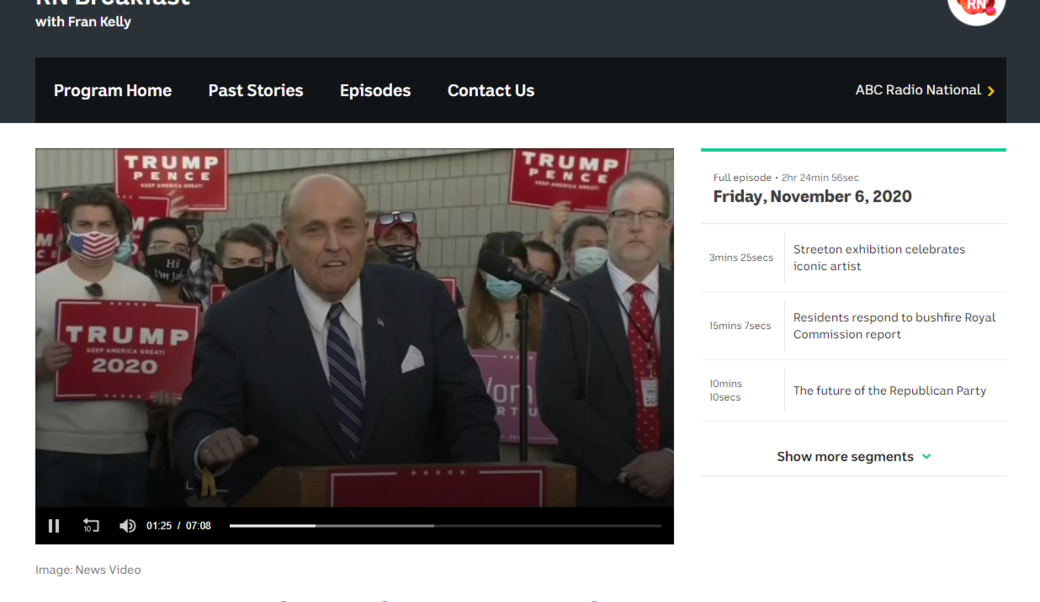Screen dimensions: 1040x602
Task: Play the Streeton exhibition celebrates iconic artist segment
Action: tap(878, 258)
